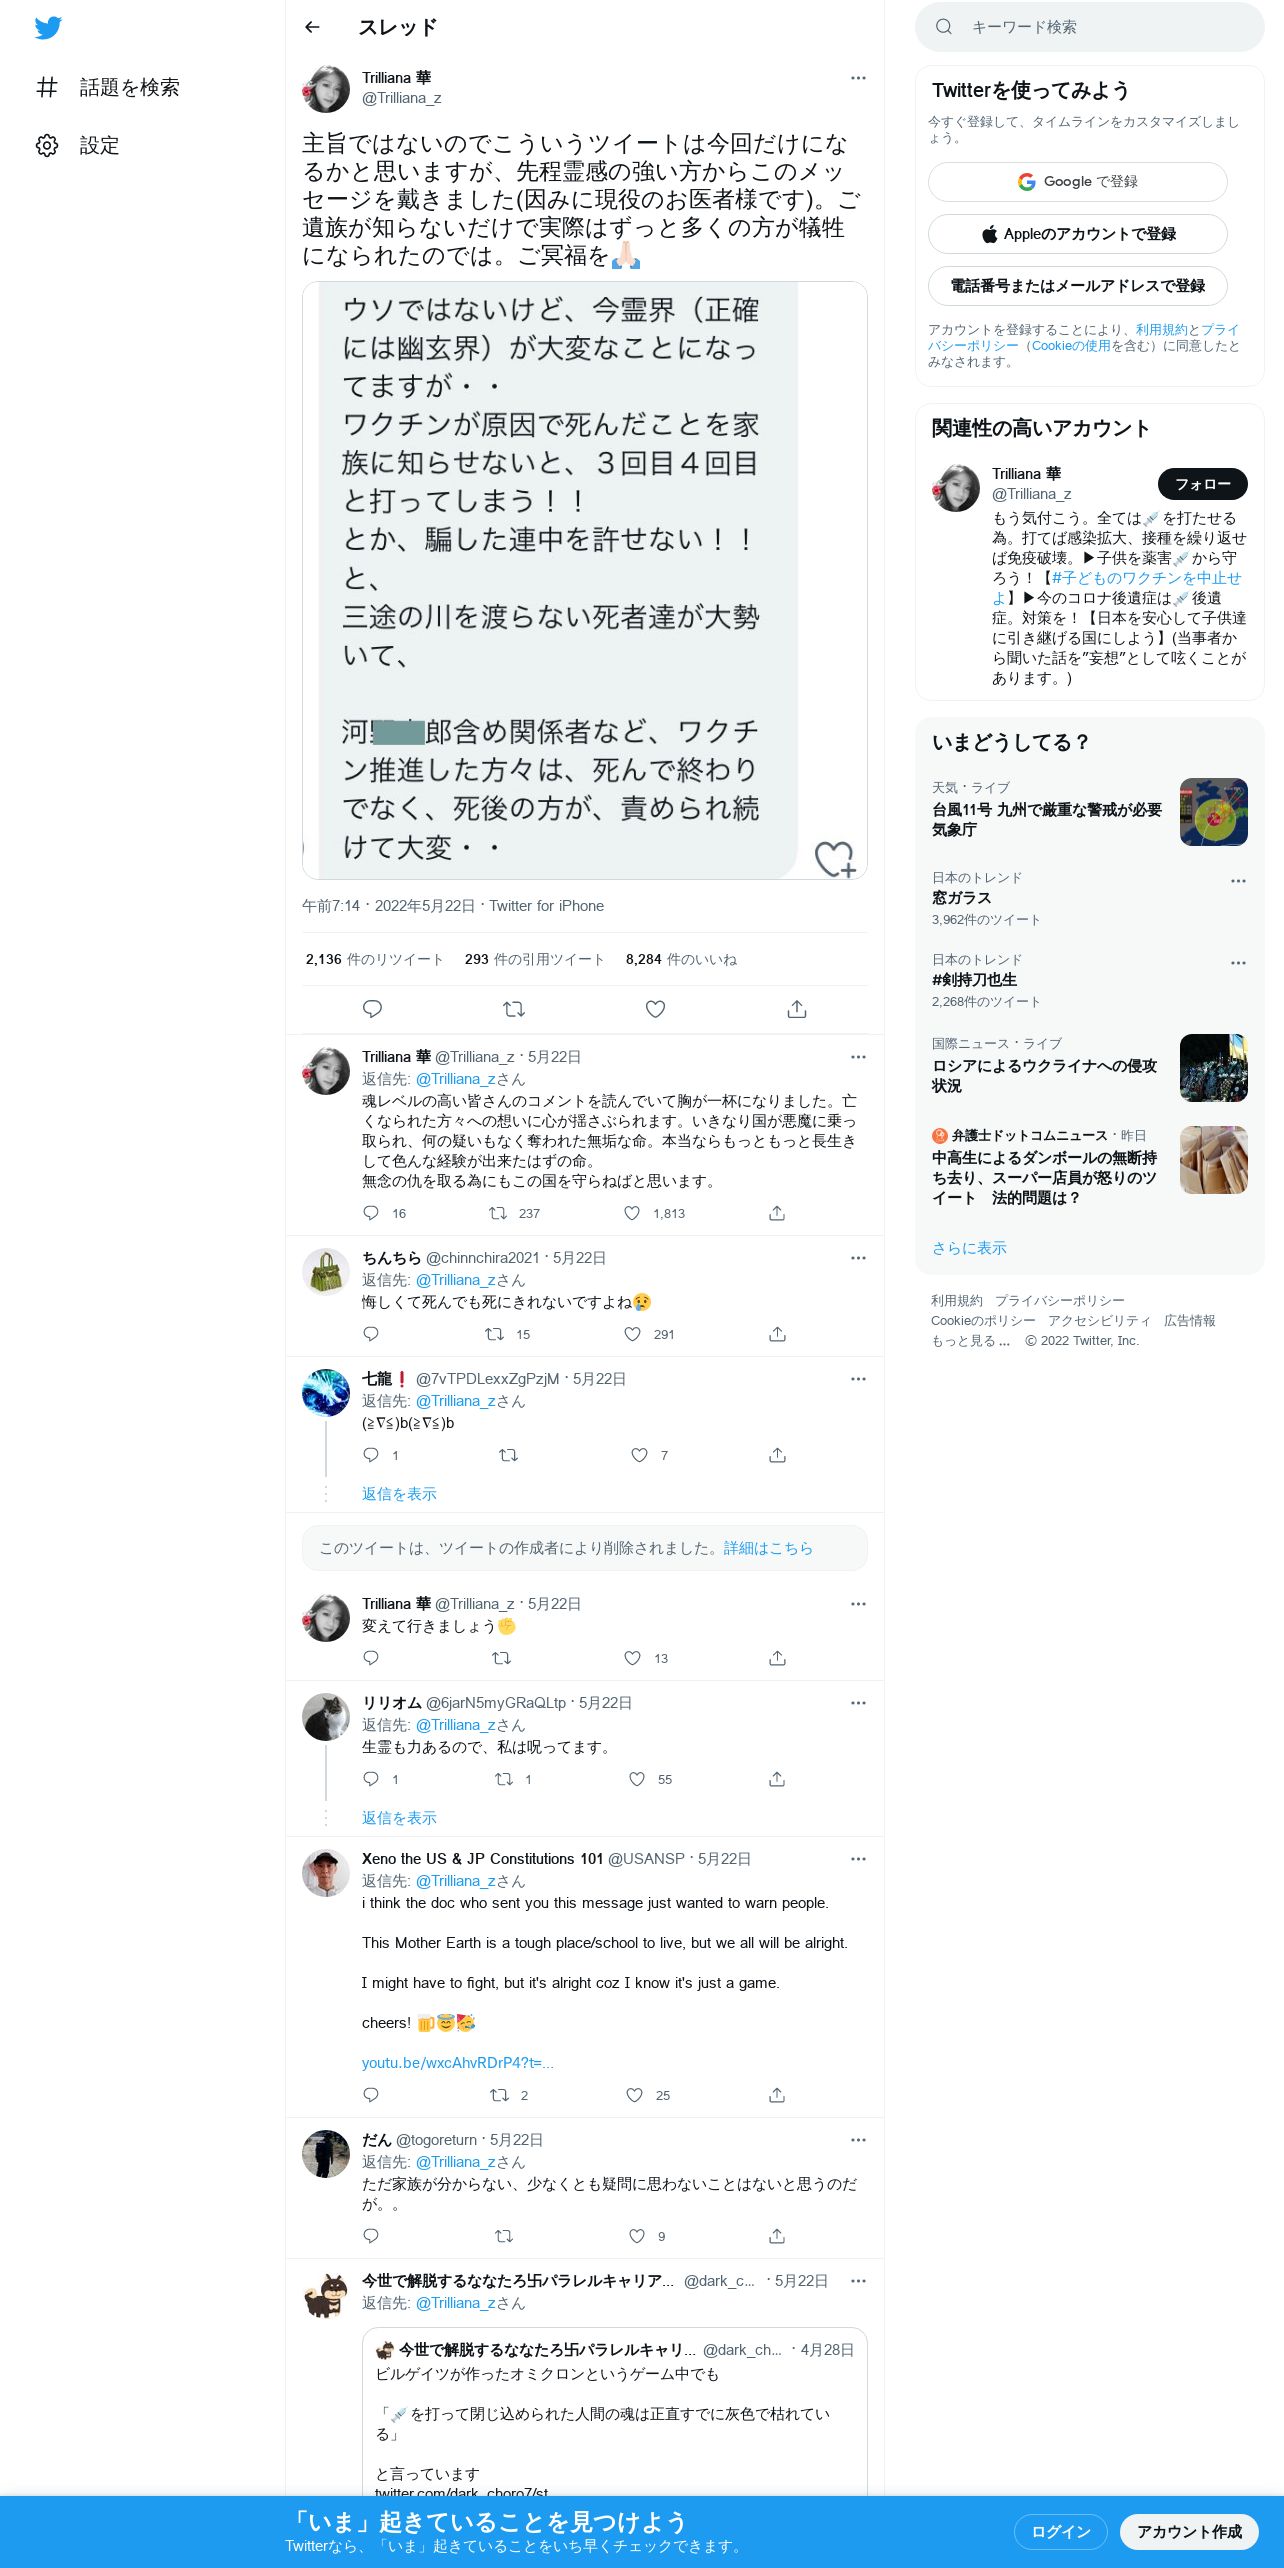The image size is (1284, 2568).
Task: Open more options for 窓ガラス trend
Action: pos(1238,881)
